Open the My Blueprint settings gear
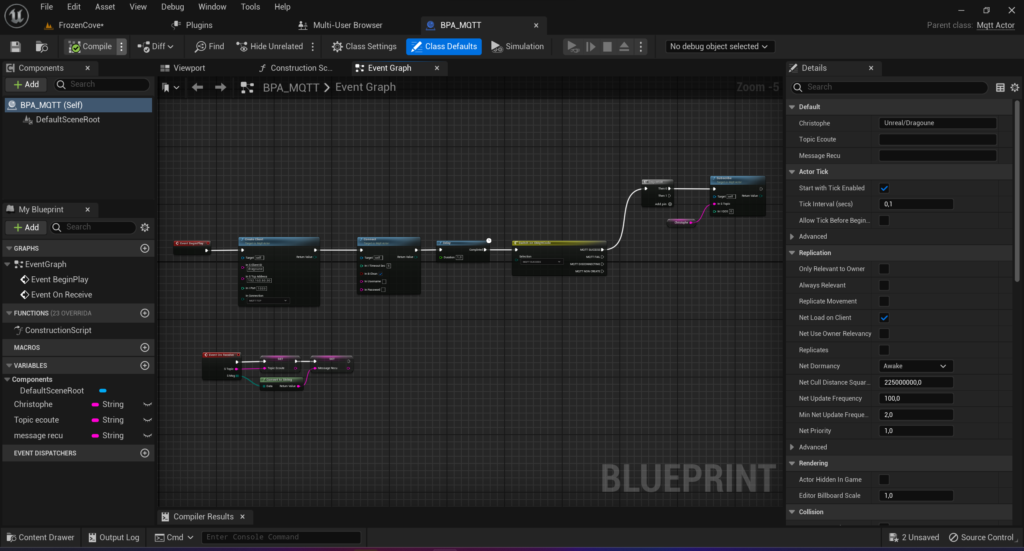 coord(145,227)
